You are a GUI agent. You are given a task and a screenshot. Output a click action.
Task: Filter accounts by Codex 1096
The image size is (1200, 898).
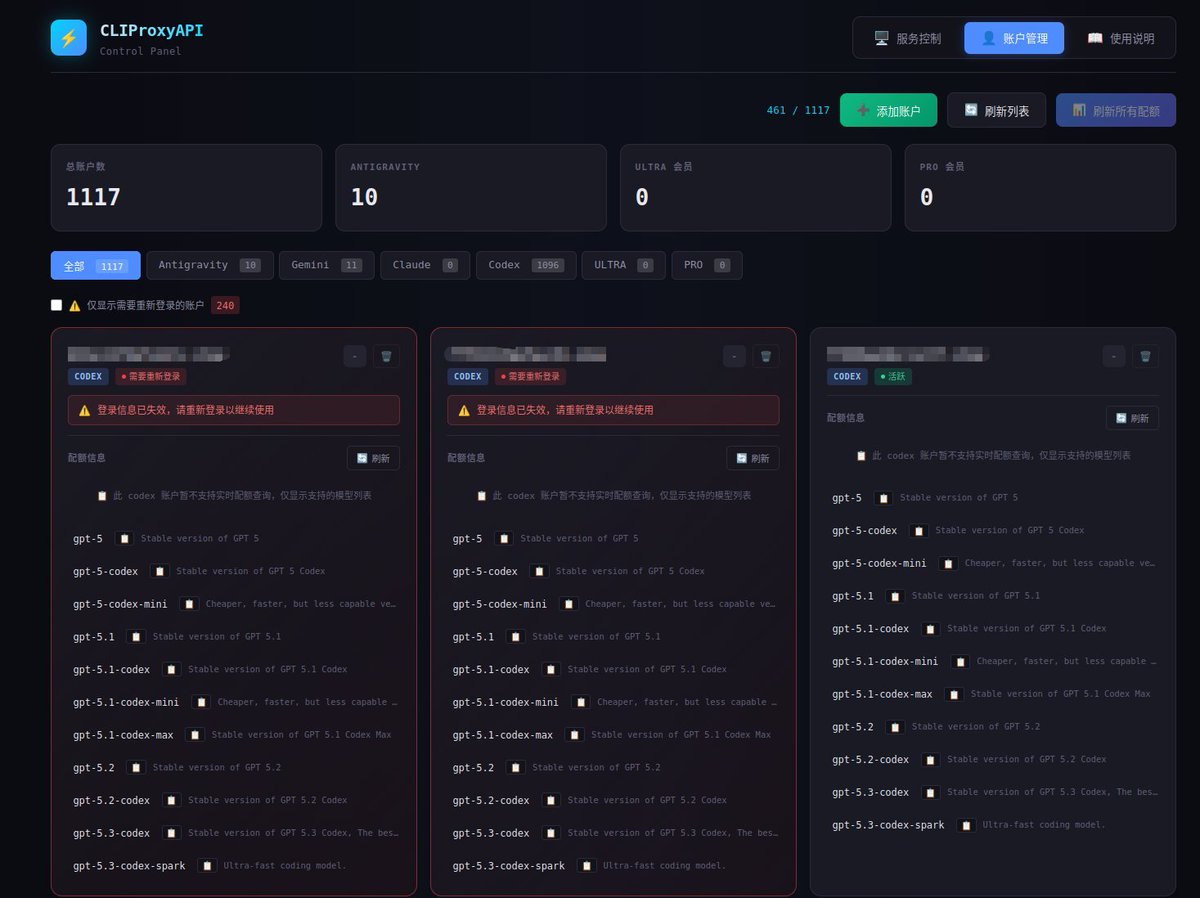point(526,265)
